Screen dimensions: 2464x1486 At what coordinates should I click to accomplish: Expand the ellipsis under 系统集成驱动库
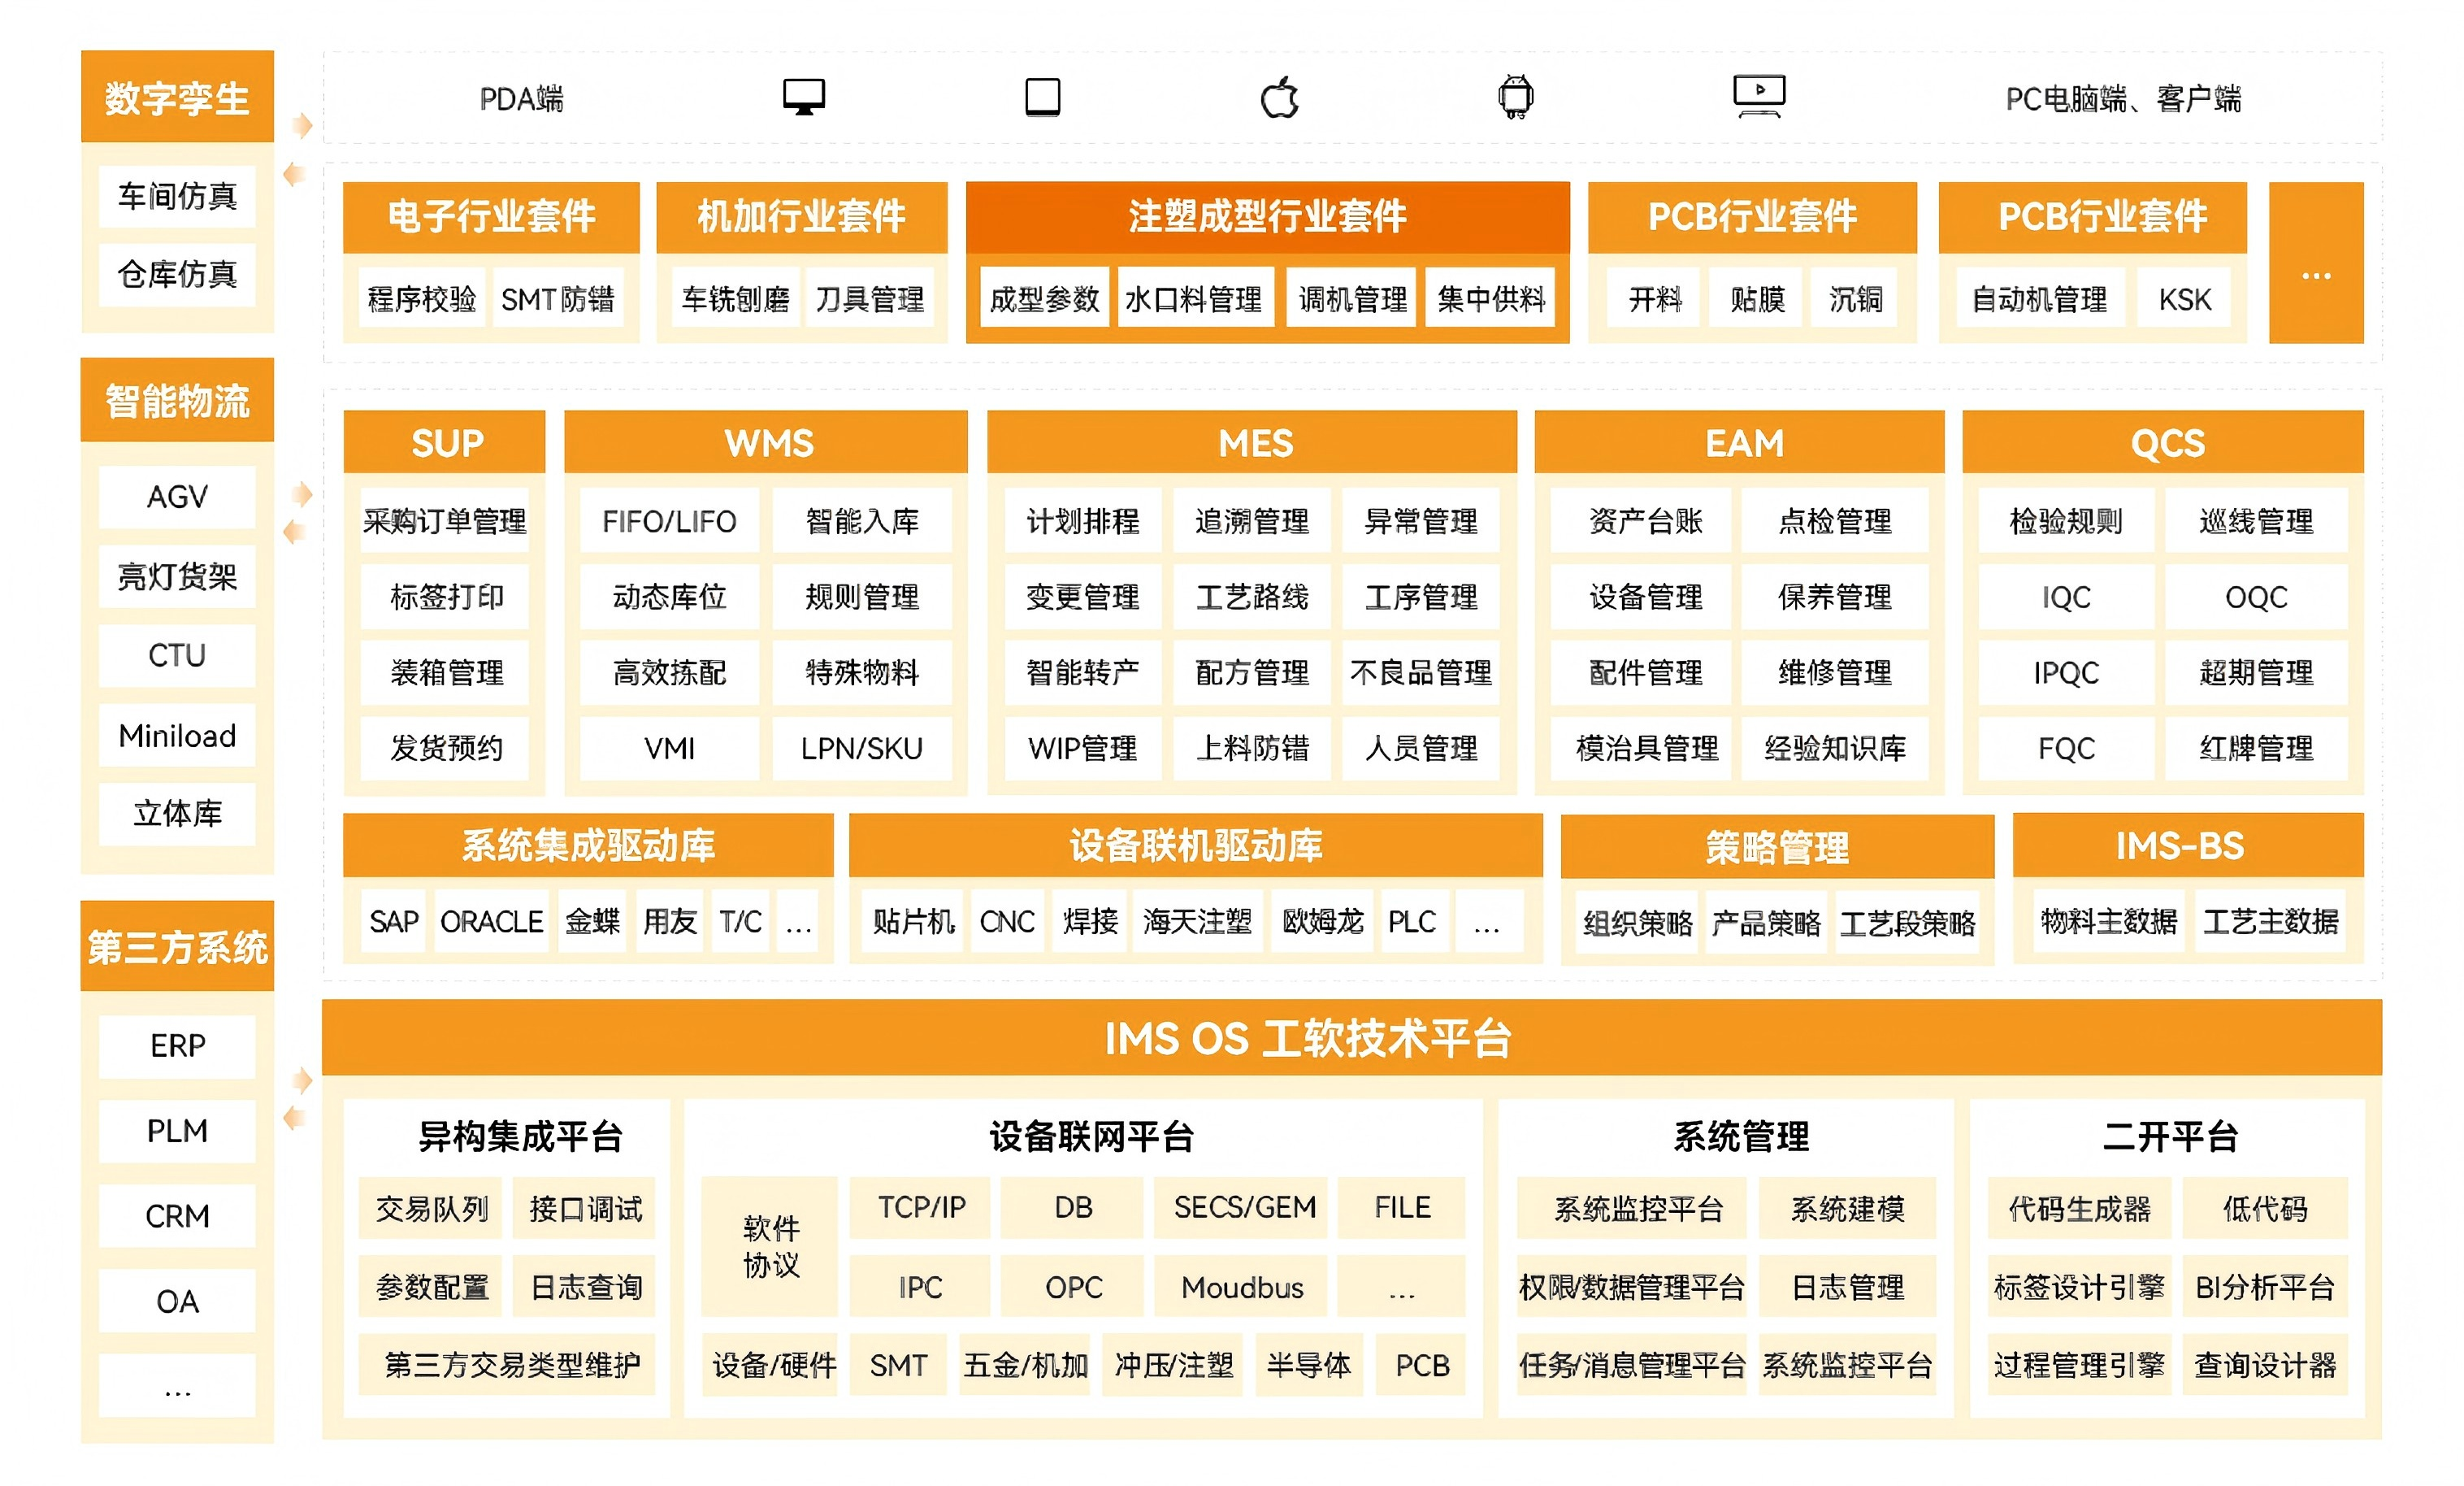(x=798, y=921)
